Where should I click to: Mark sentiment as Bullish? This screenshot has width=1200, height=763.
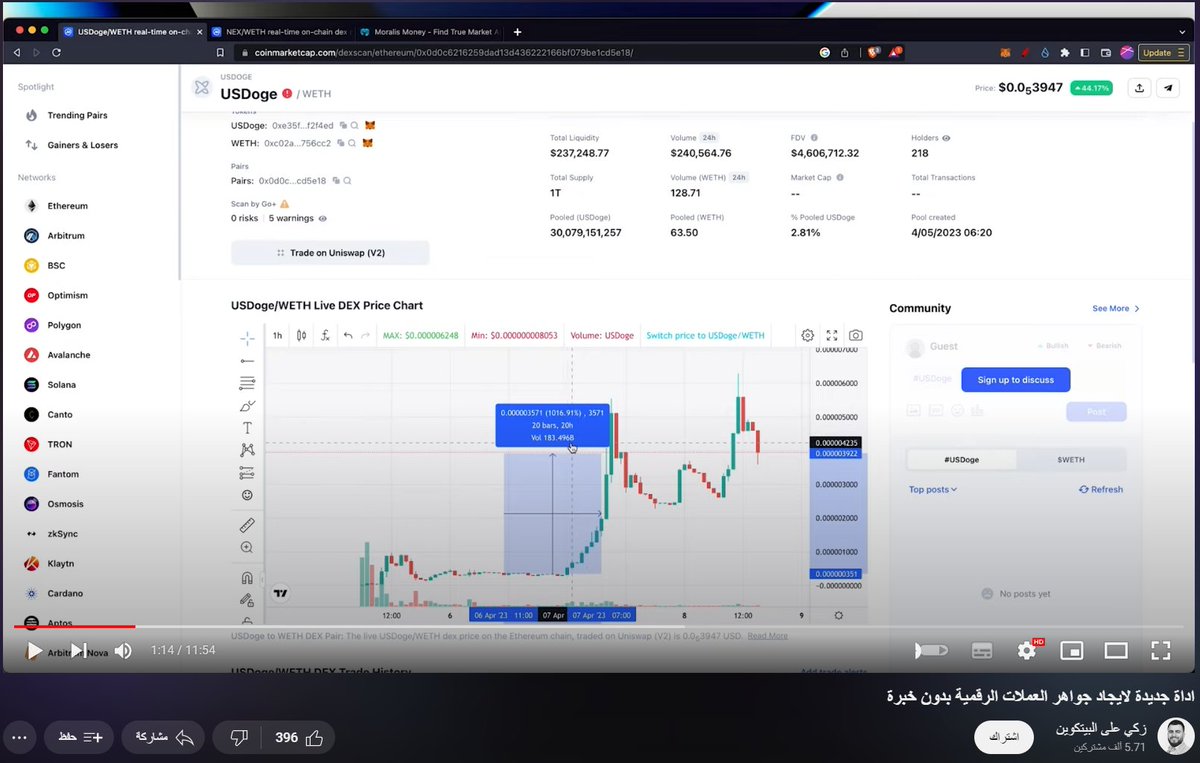(x=1052, y=346)
